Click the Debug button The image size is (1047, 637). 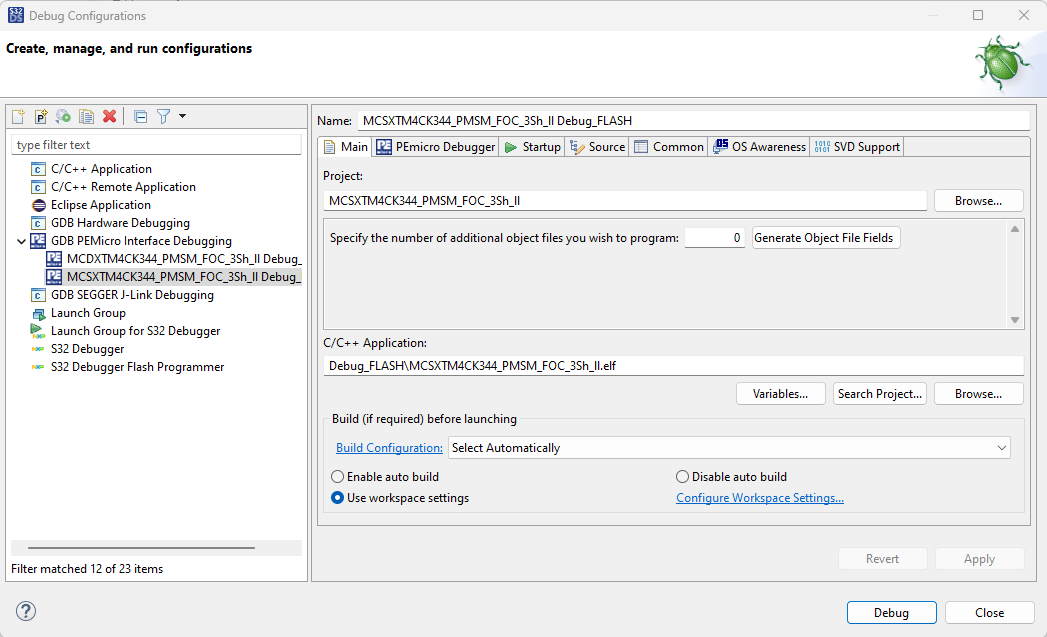pyautogui.click(x=891, y=613)
